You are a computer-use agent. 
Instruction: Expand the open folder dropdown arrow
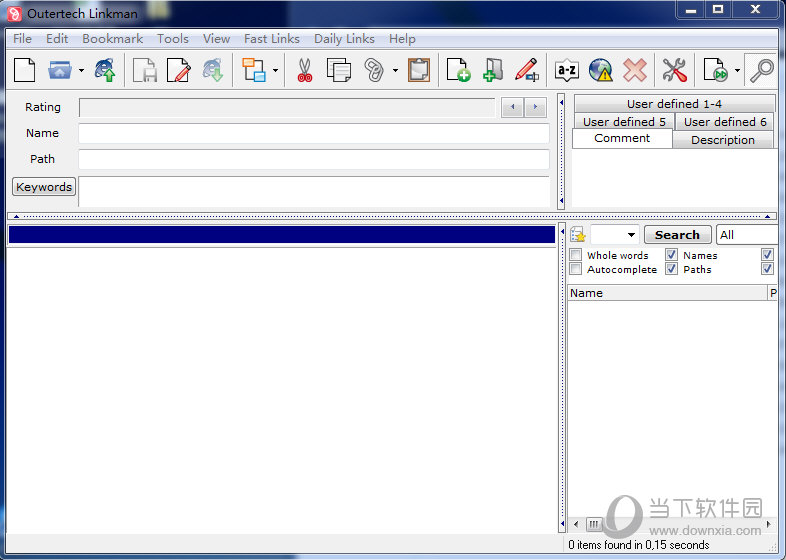pyautogui.click(x=81, y=71)
